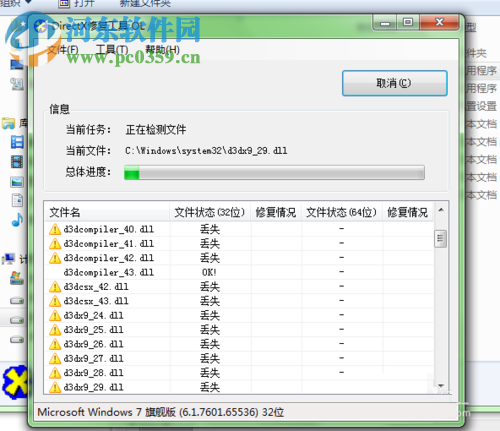Click the videos library icon in Explorer sidebar
The image size is (500, 431).
(17, 162)
